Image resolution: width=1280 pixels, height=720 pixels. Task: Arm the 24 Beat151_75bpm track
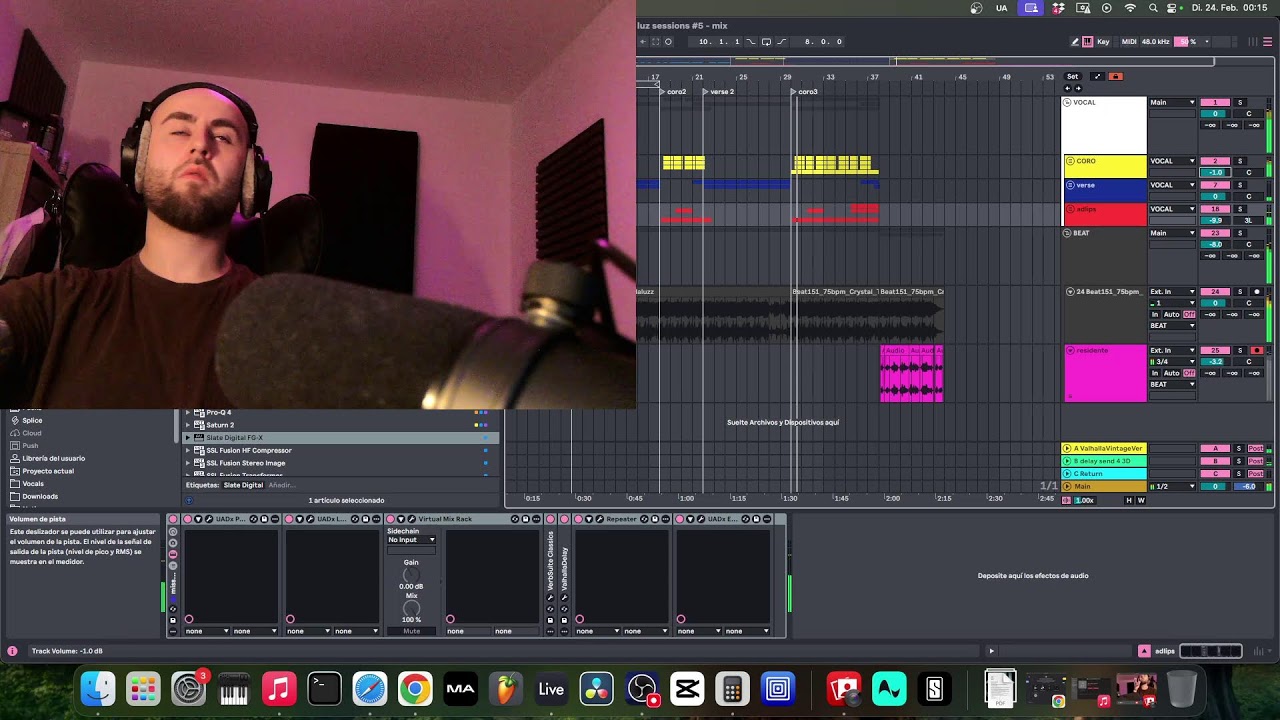click(x=1257, y=292)
